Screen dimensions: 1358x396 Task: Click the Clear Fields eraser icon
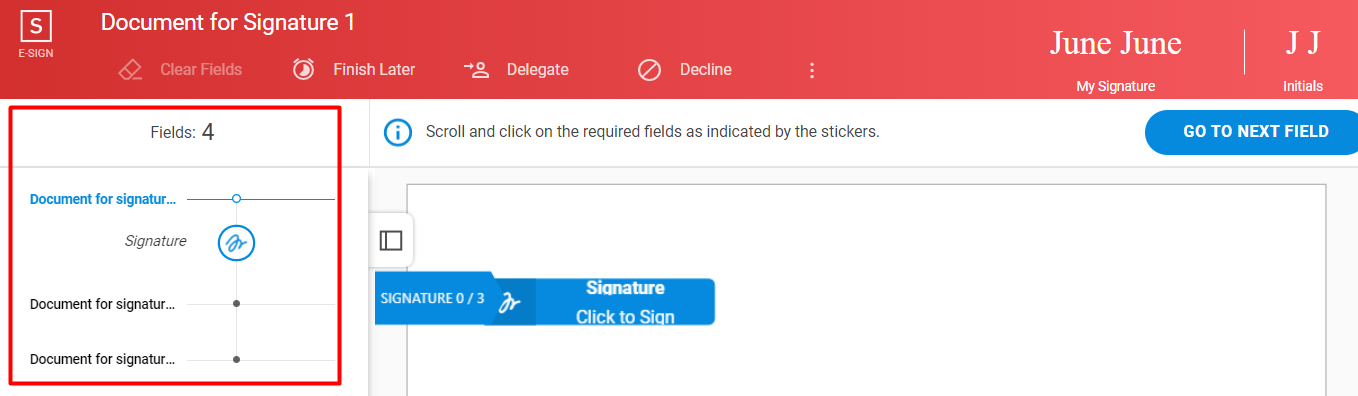[x=131, y=70]
